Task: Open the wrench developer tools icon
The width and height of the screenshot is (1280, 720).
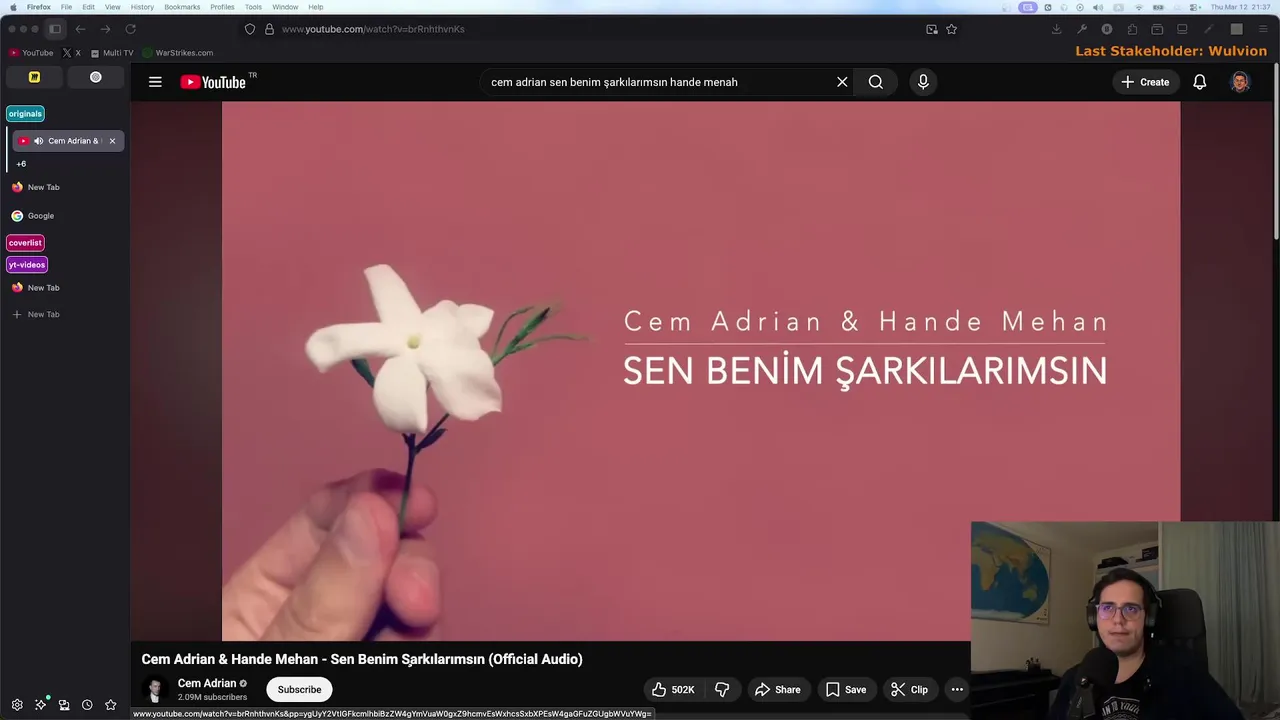Action: click(1082, 29)
